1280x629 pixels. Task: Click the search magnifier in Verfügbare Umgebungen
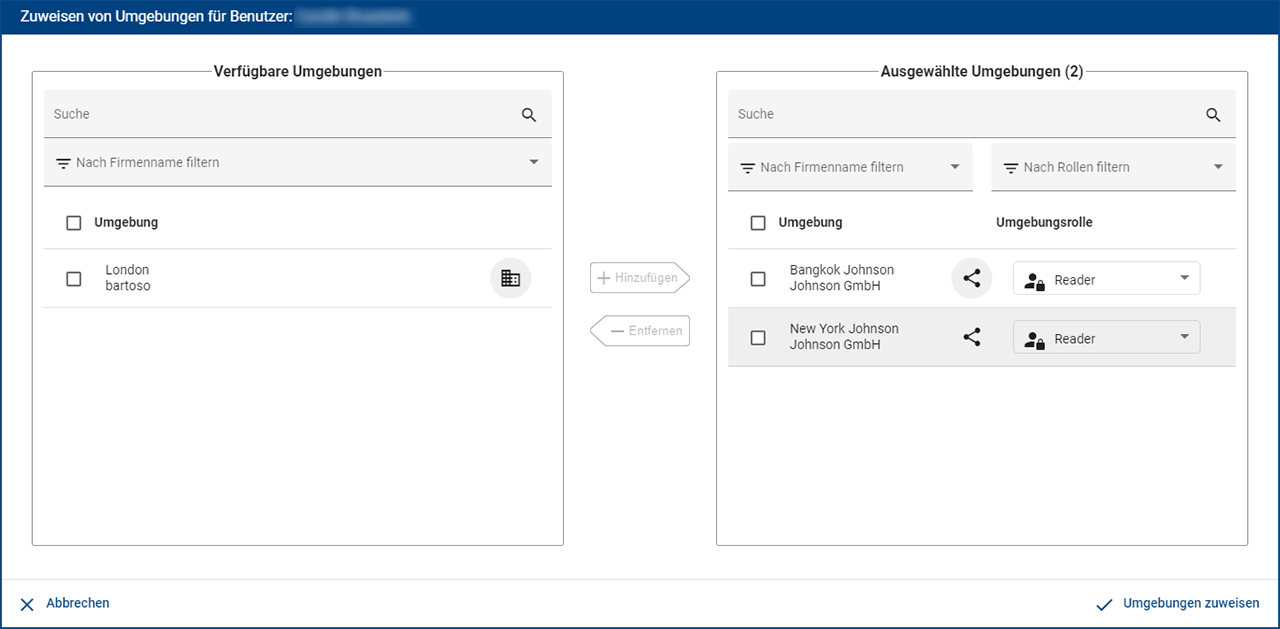[529, 115]
